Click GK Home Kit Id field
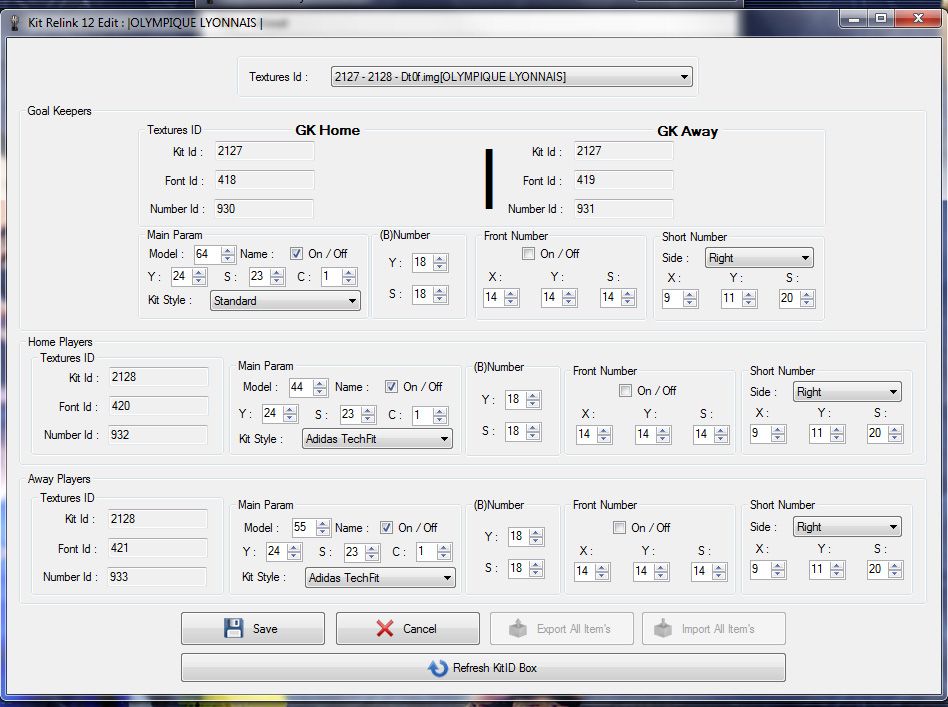The height and width of the screenshot is (707, 948). pyautogui.click(x=262, y=151)
